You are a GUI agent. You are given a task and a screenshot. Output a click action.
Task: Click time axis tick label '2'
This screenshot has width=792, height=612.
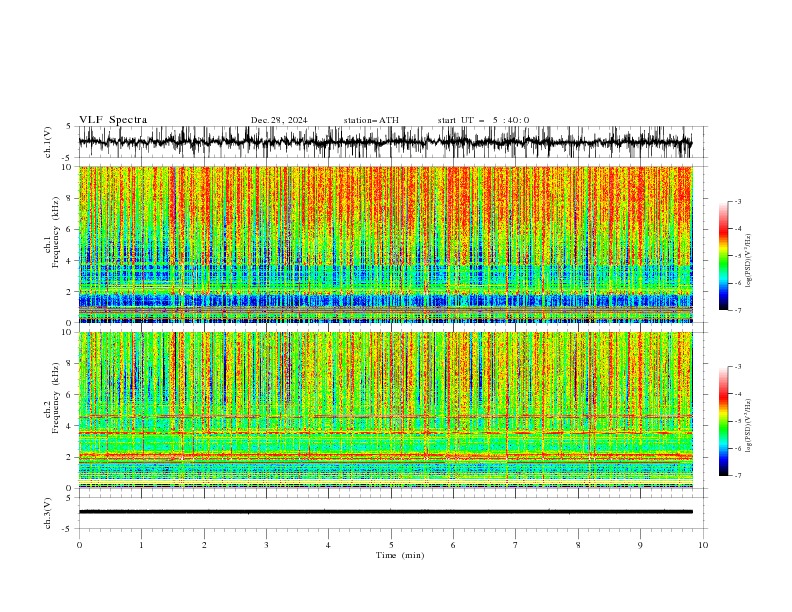(204, 545)
